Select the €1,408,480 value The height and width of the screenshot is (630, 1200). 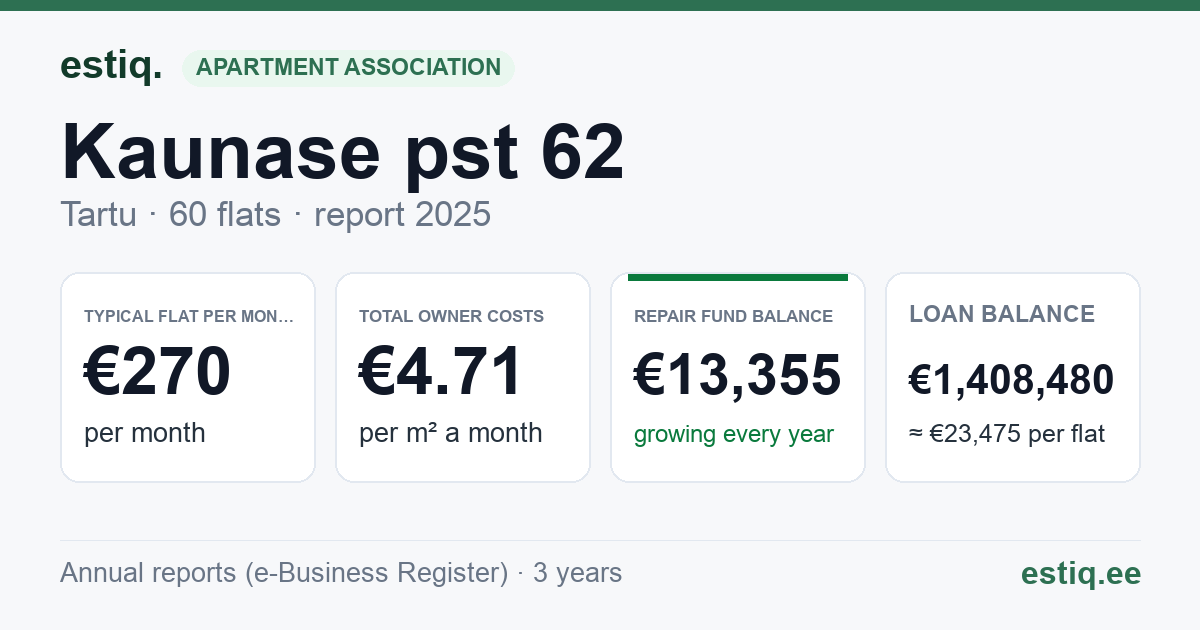tap(1011, 380)
